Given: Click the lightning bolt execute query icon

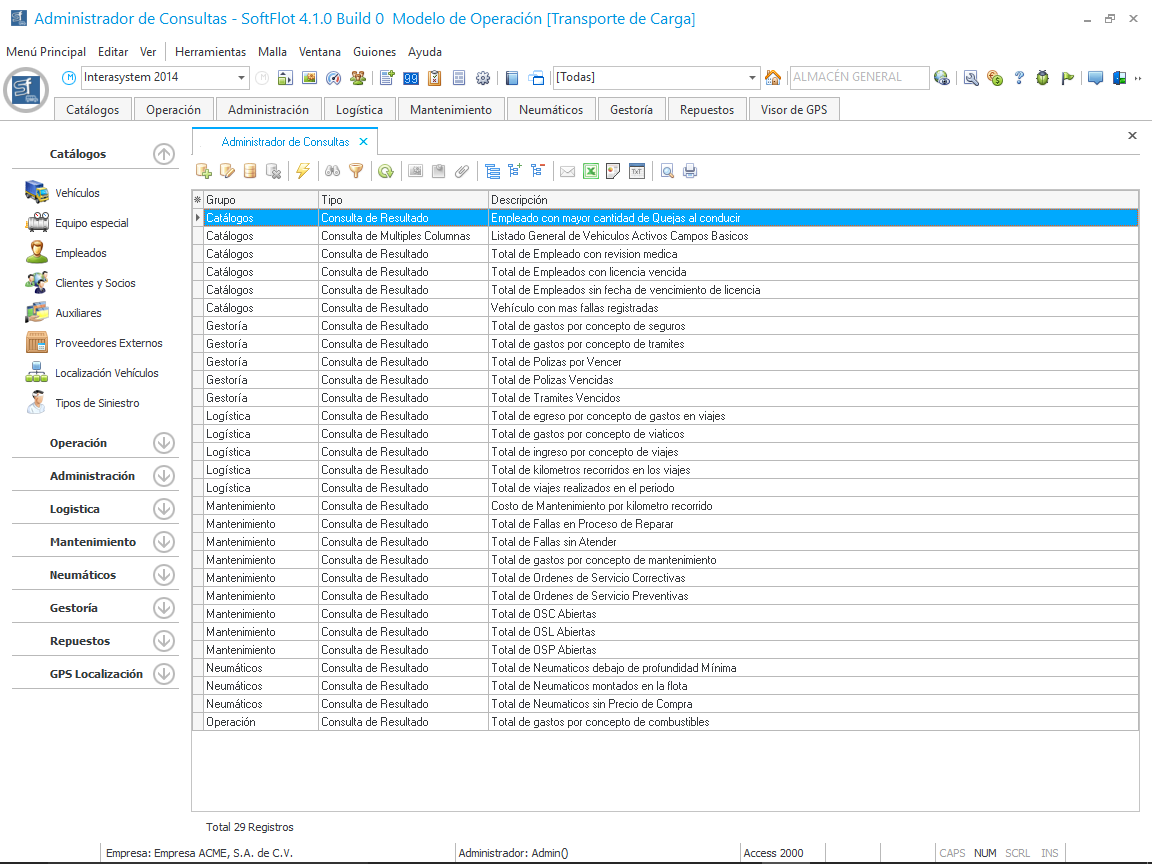Looking at the screenshot, I should point(303,171).
